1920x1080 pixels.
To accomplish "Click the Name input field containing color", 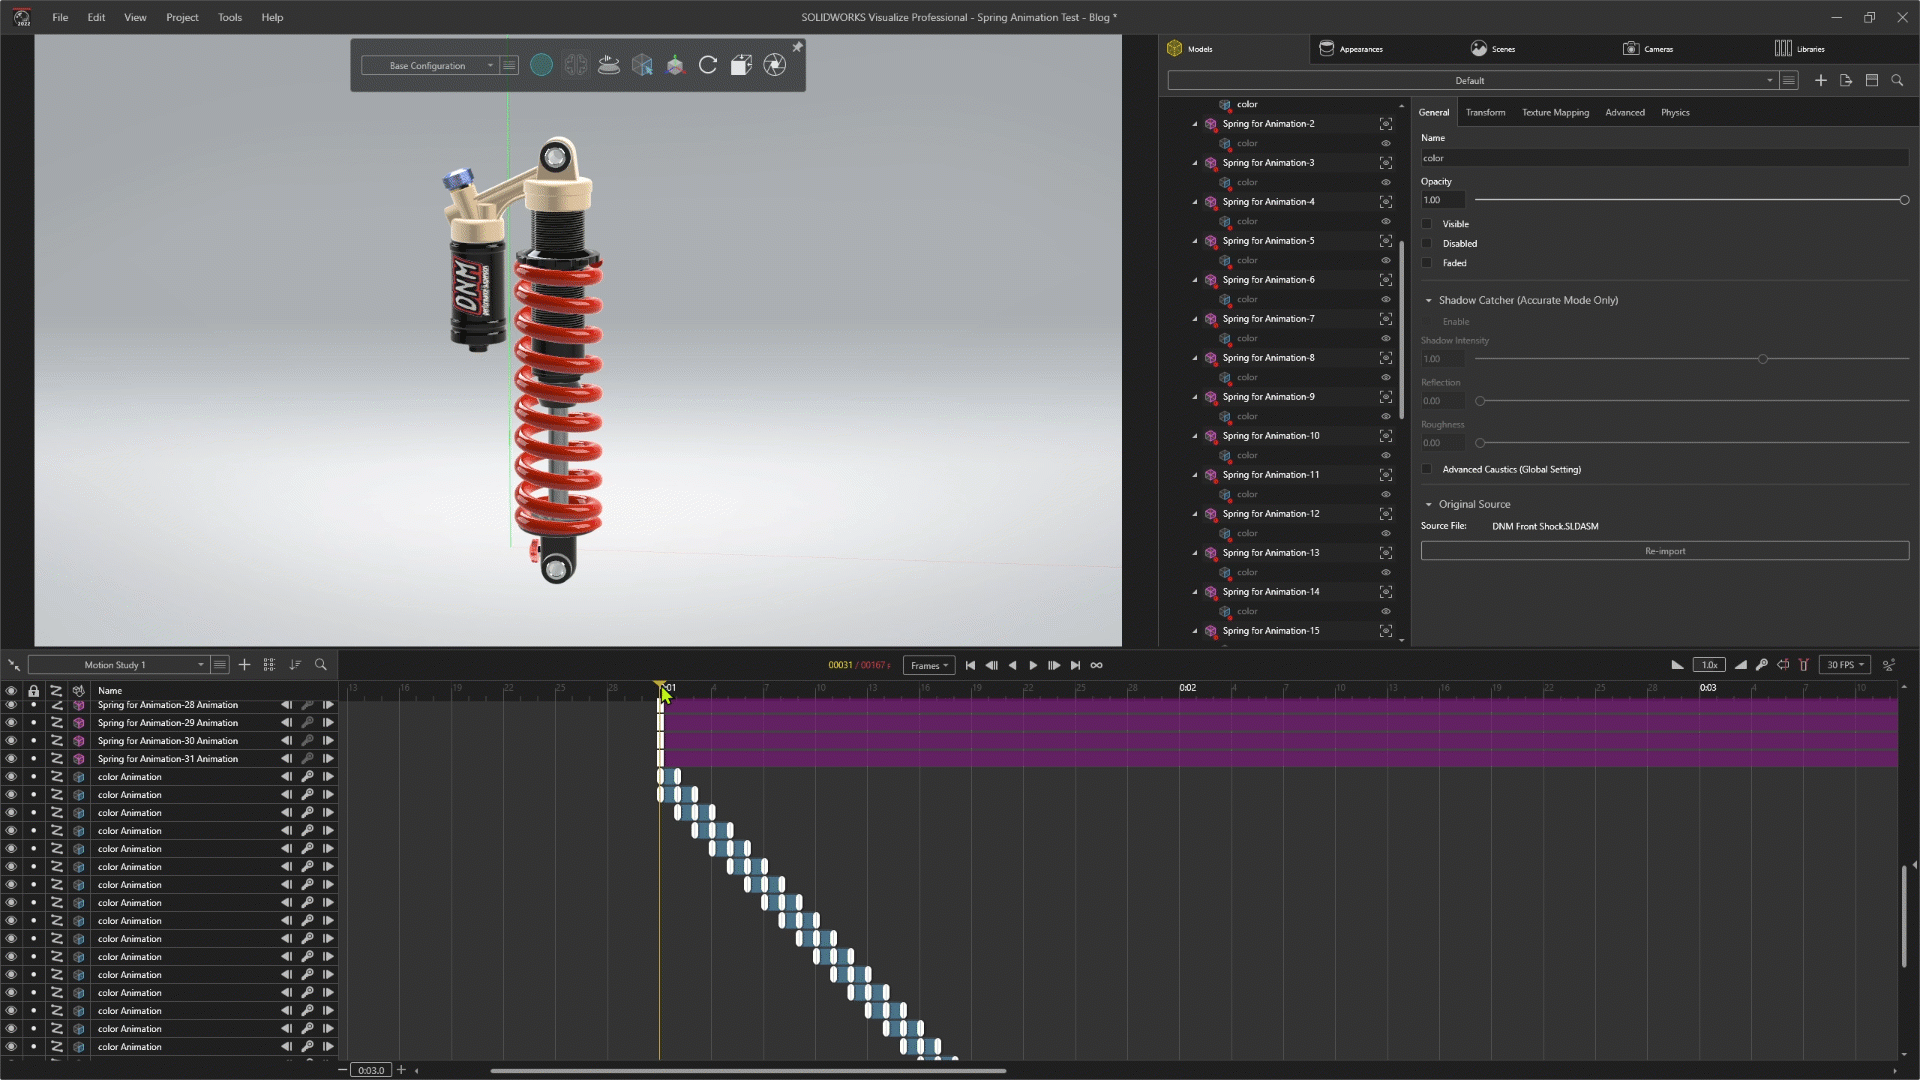I will (x=1665, y=158).
